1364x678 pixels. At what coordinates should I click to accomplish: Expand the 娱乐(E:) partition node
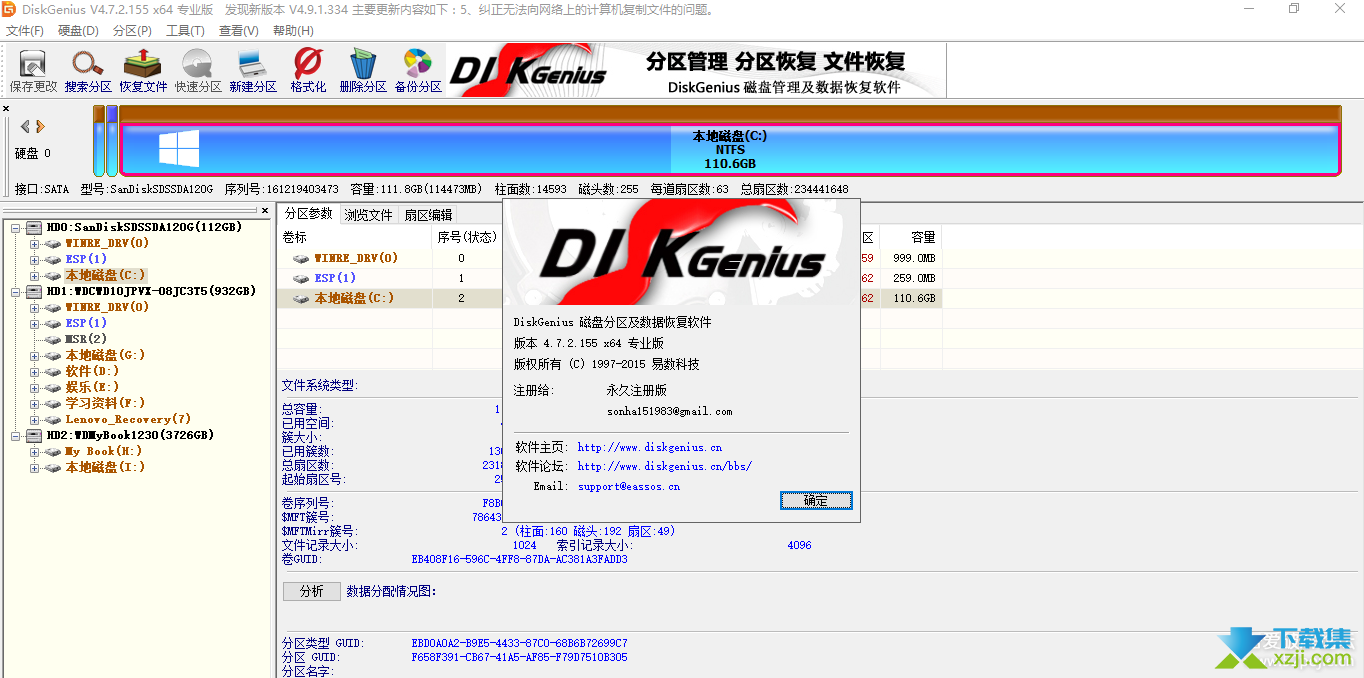click(35, 387)
